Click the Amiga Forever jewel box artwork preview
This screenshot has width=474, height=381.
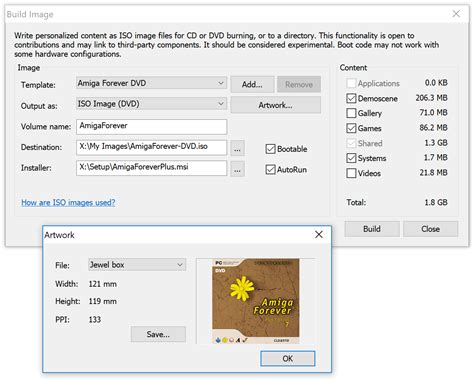256,301
